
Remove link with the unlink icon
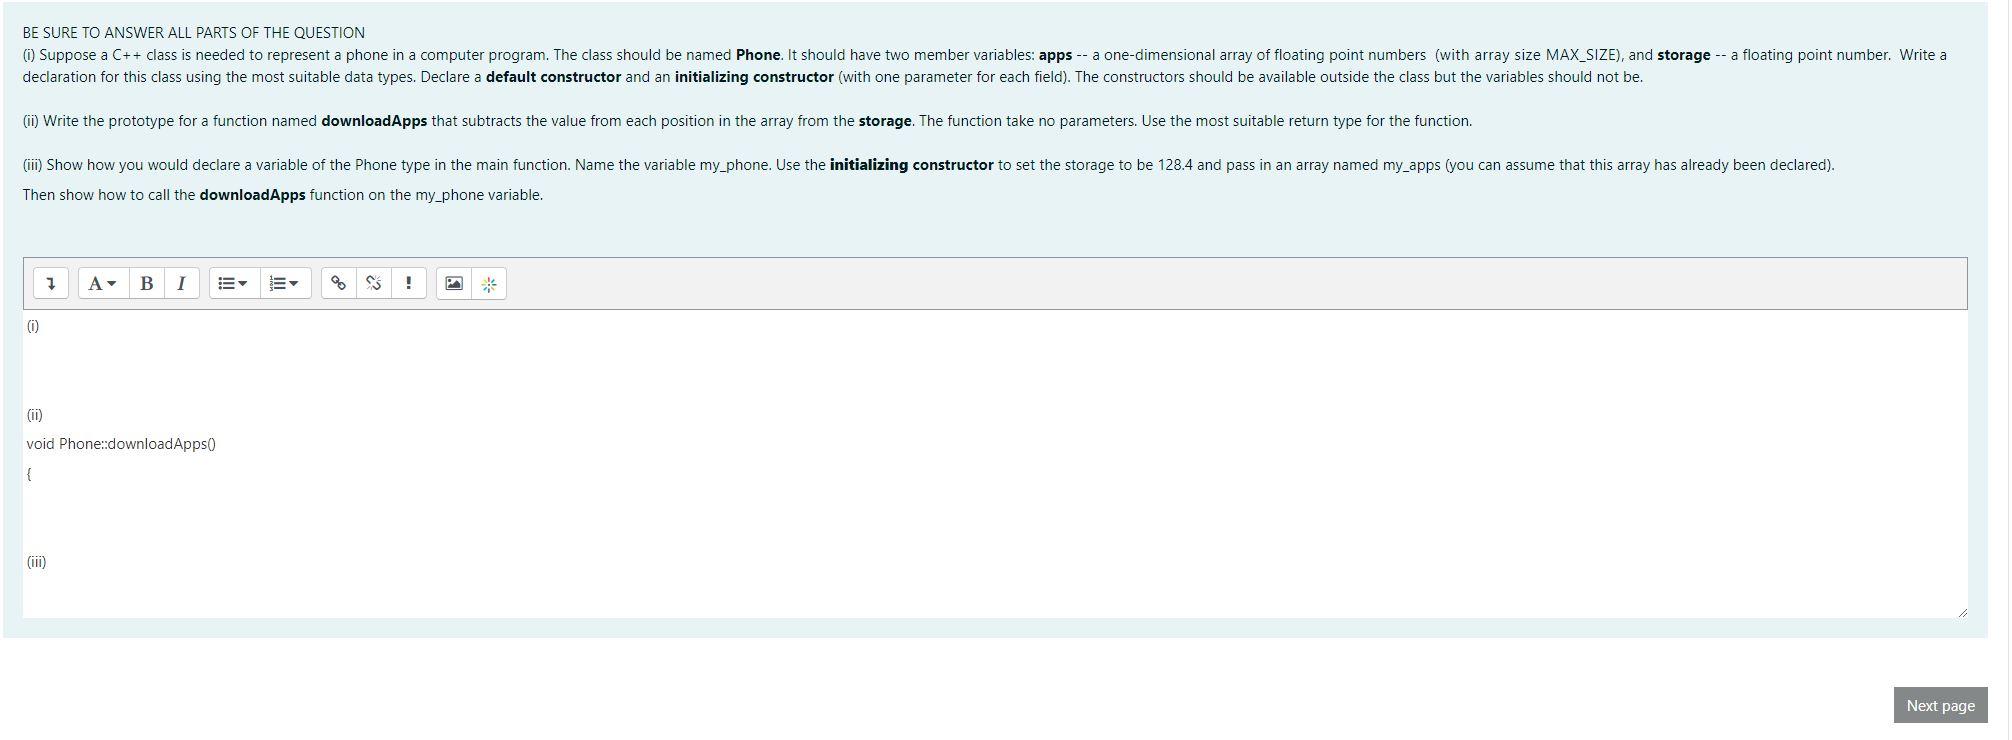[x=373, y=283]
